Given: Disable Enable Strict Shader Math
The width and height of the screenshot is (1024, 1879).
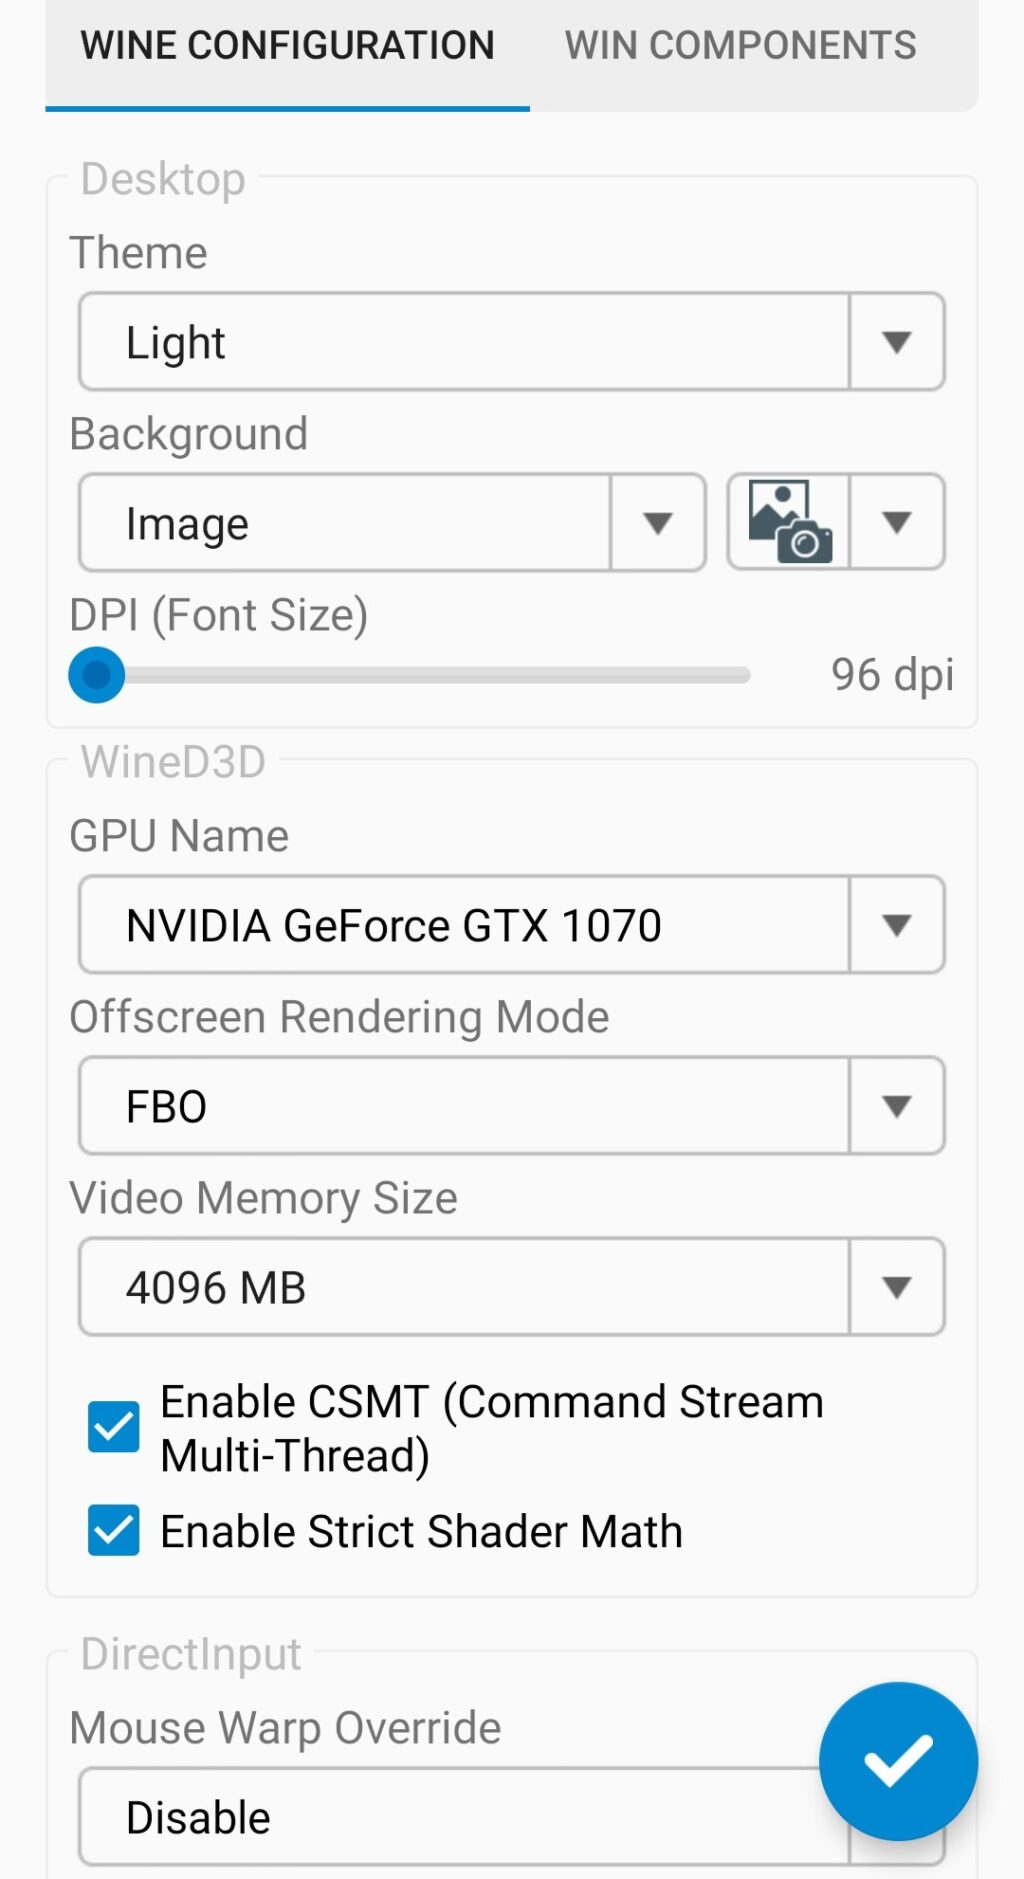Looking at the screenshot, I should [x=112, y=1530].
